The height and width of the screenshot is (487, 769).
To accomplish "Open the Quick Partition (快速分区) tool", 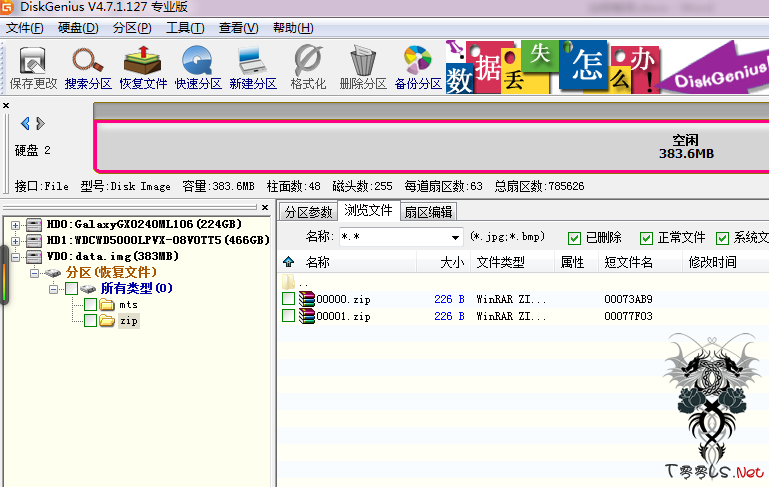I will 198,67.
